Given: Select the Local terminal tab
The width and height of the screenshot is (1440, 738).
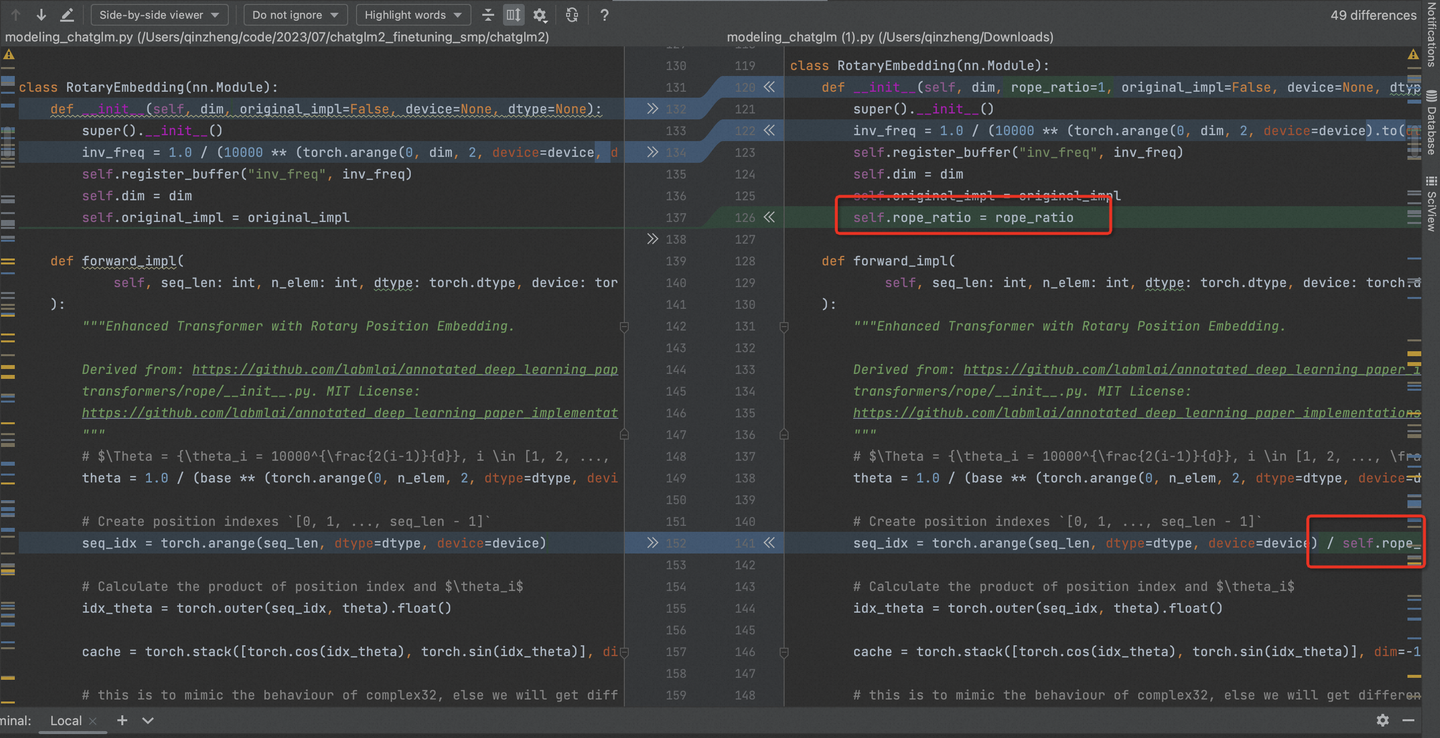Looking at the screenshot, I should 66,721.
